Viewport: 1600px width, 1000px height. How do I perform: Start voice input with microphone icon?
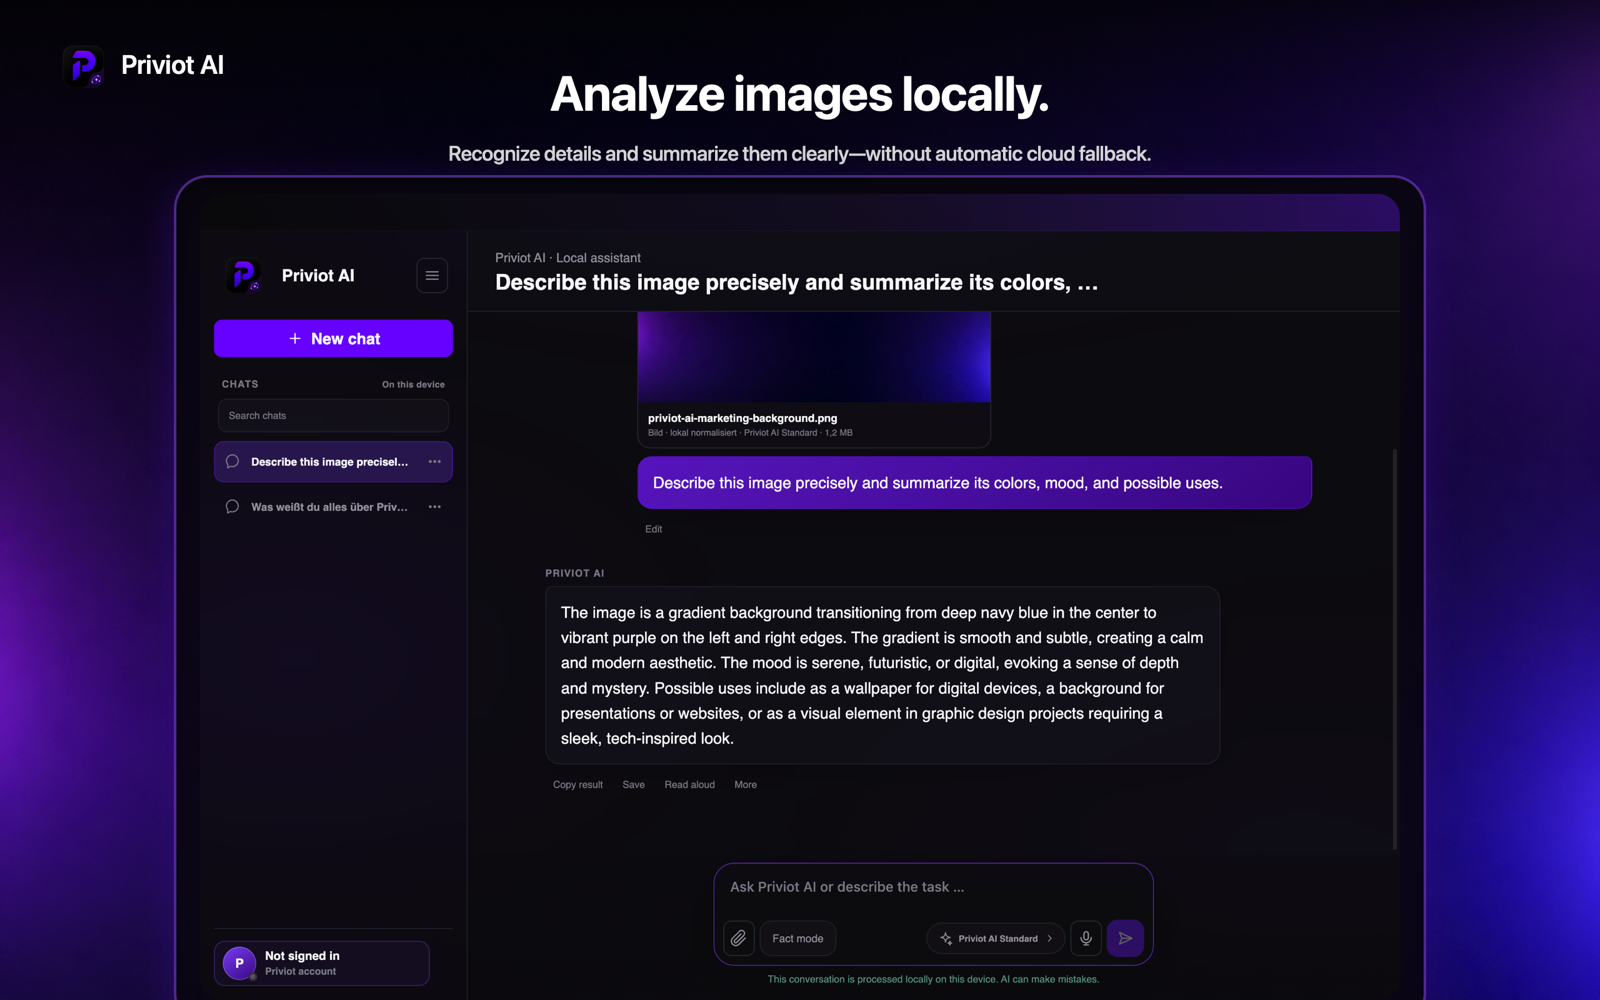coord(1086,938)
